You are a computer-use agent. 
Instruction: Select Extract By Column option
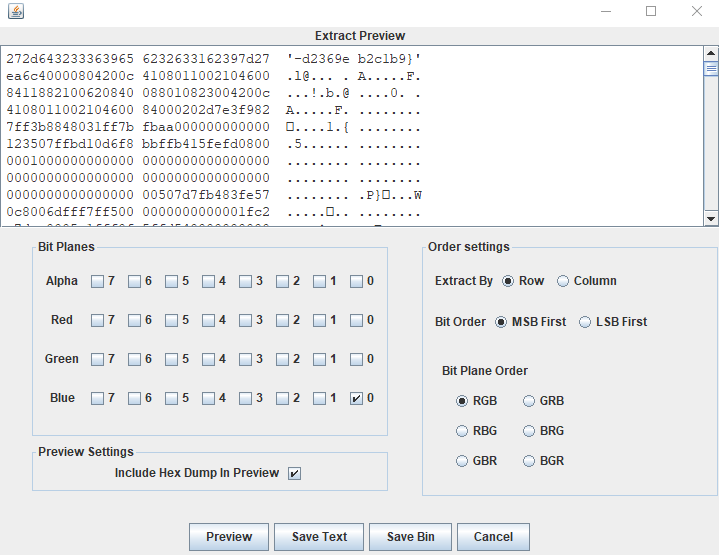point(563,281)
